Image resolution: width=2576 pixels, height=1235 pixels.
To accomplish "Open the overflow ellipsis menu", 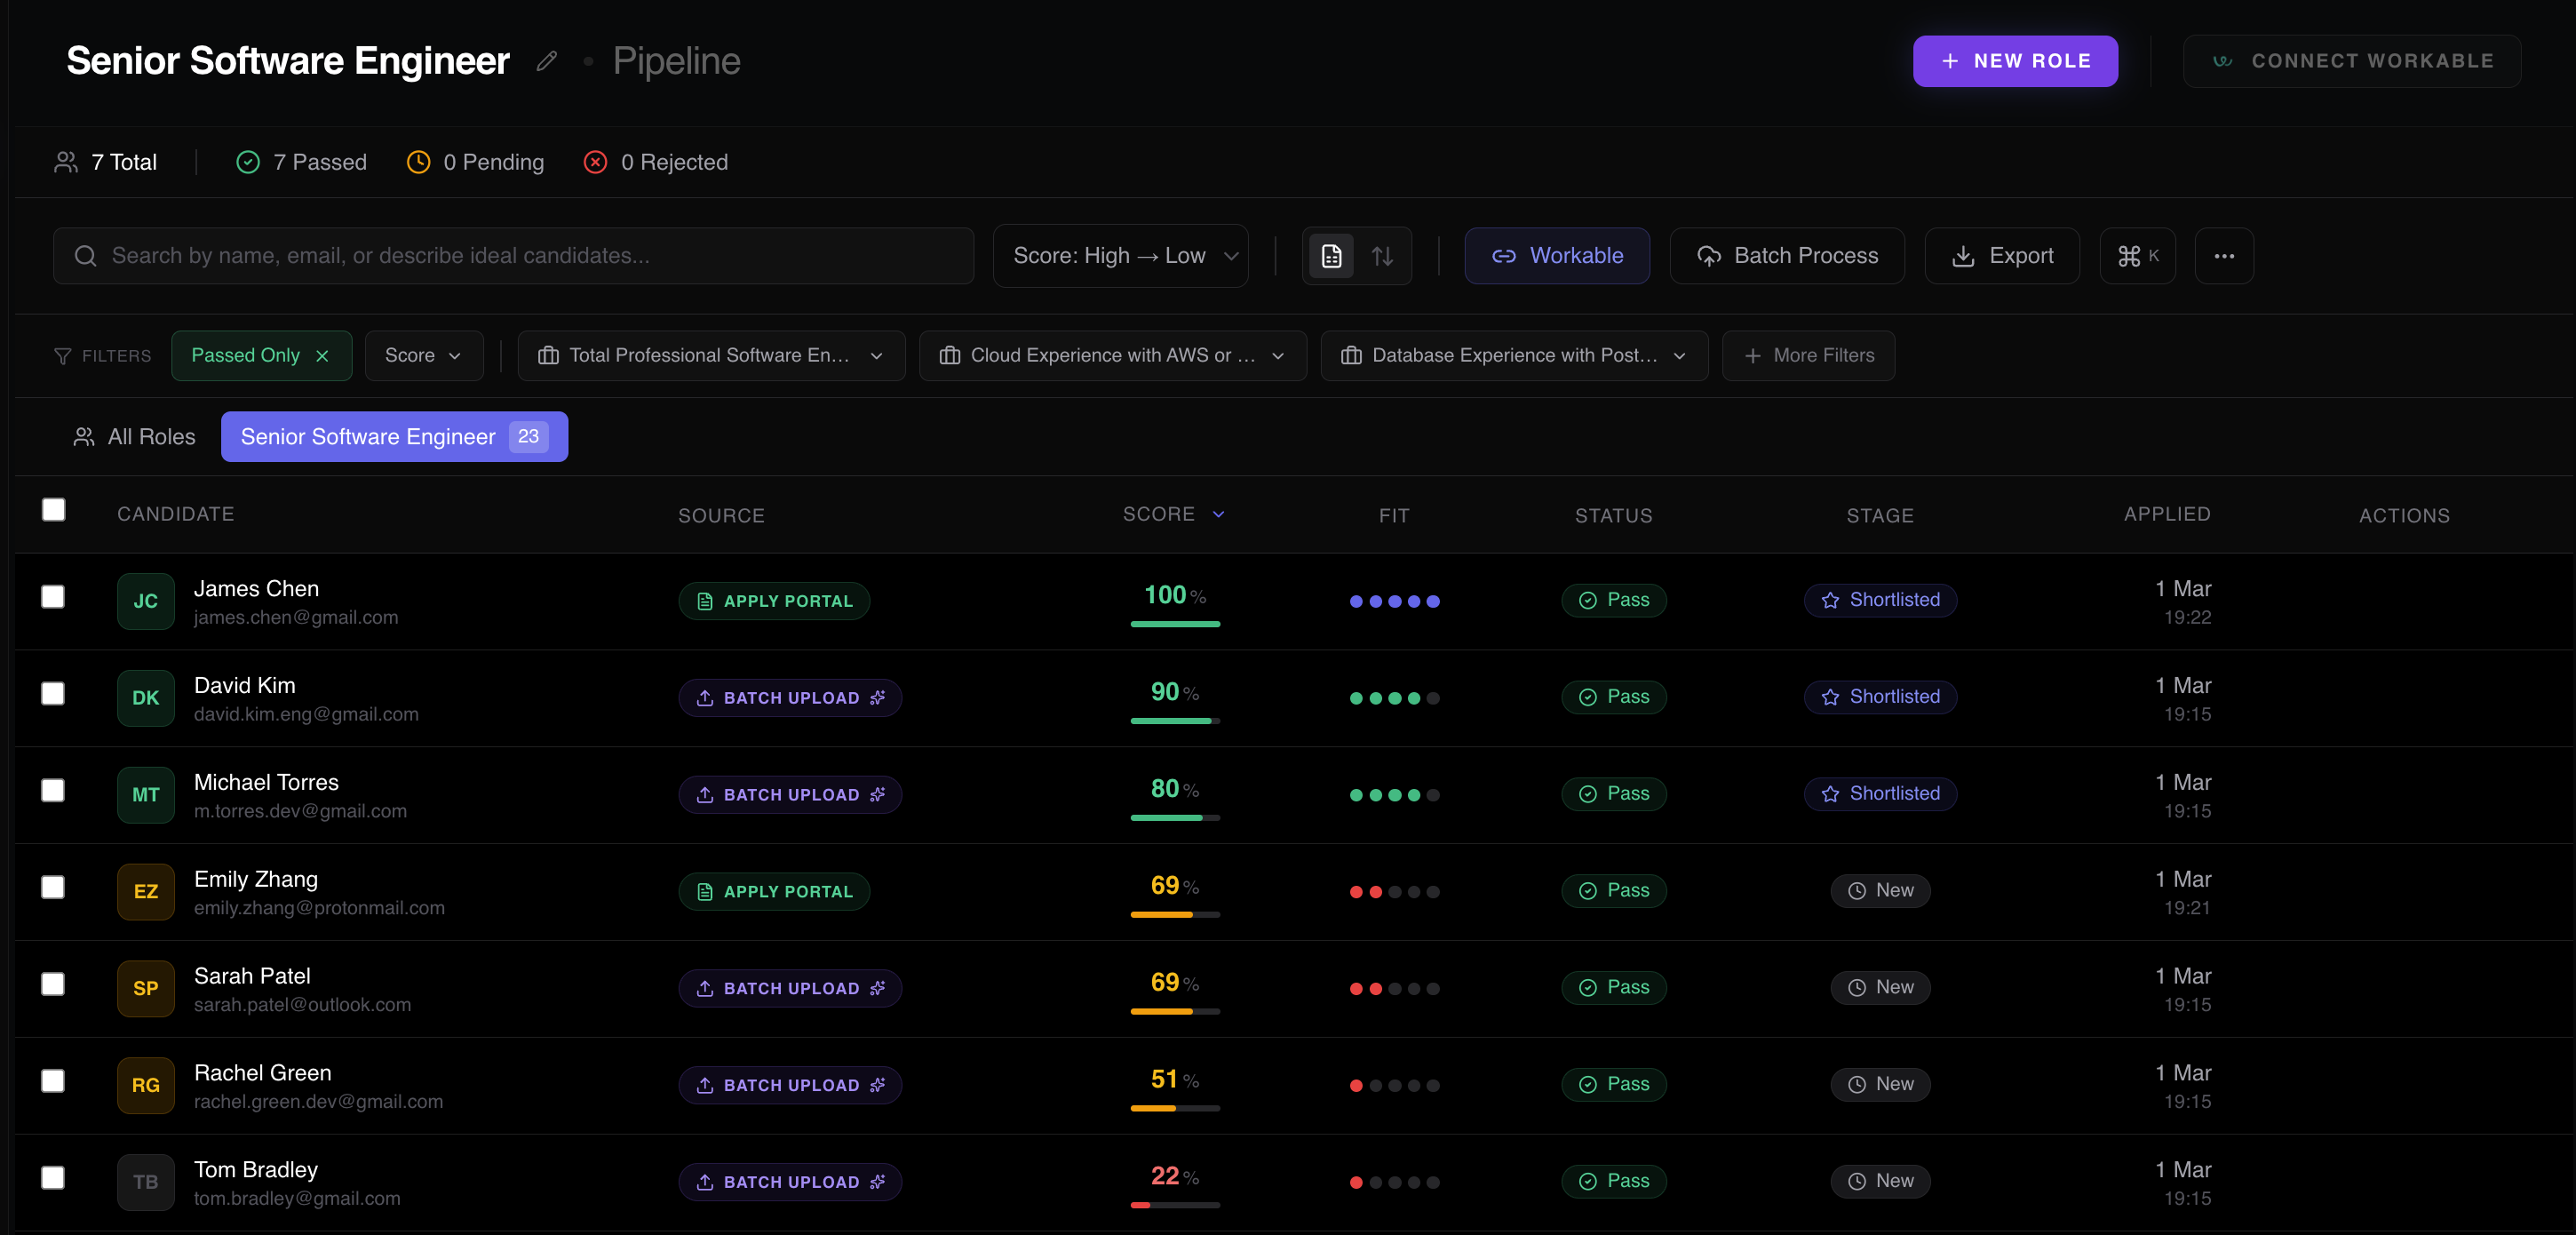I will click(x=2224, y=256).
